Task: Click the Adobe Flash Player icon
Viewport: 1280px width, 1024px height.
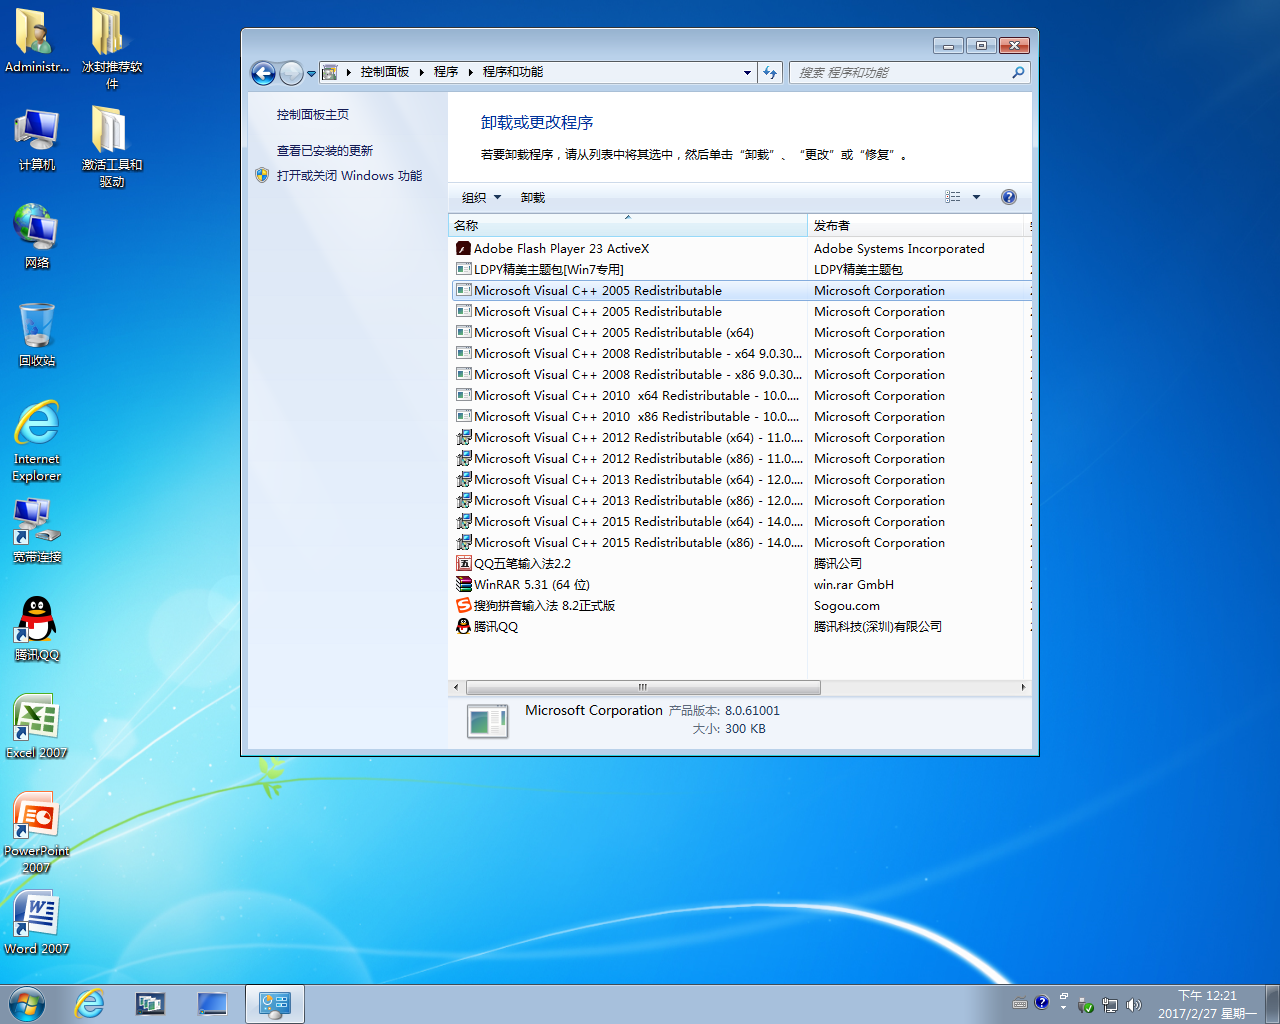Action: click(463, 249)
